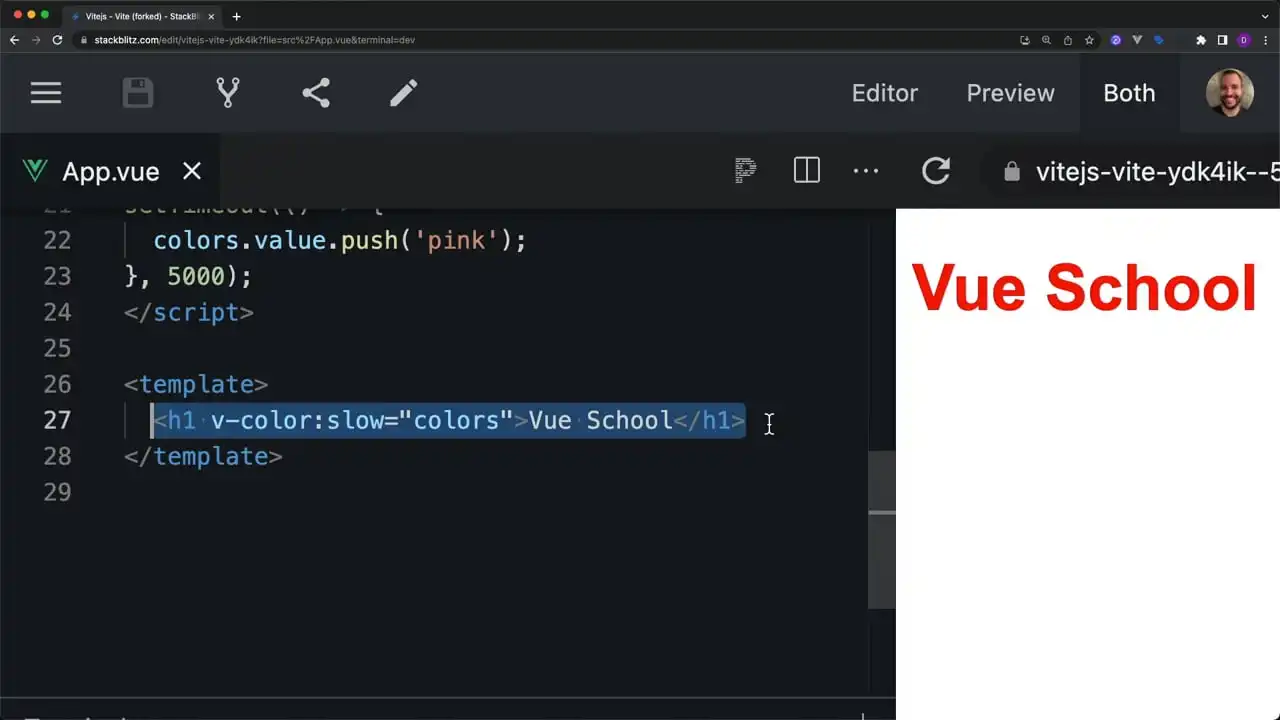Edit project info with the pencil icon
This screenshot has height=720, width=1280.
404,93
